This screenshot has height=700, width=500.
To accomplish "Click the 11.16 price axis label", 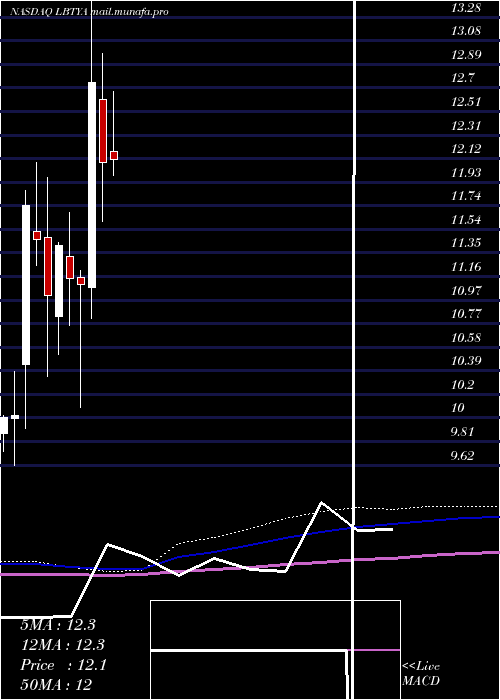I will pyautogui.click(x=466, y=267).
